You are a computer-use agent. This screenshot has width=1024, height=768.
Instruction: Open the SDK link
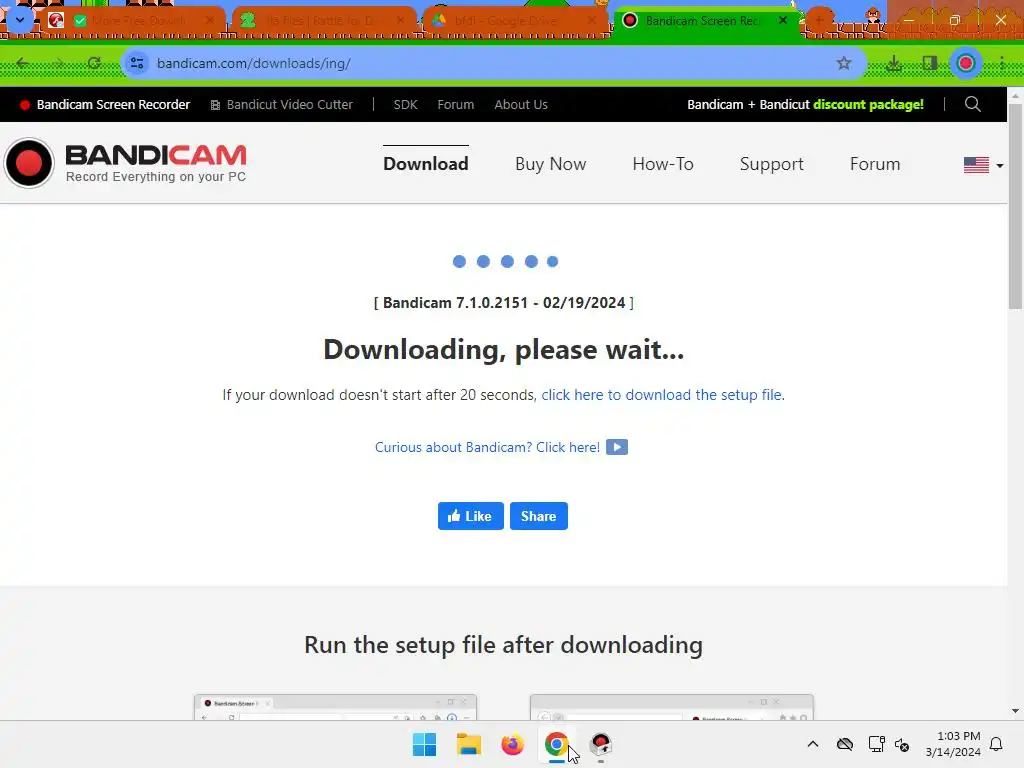pos(406,104)
